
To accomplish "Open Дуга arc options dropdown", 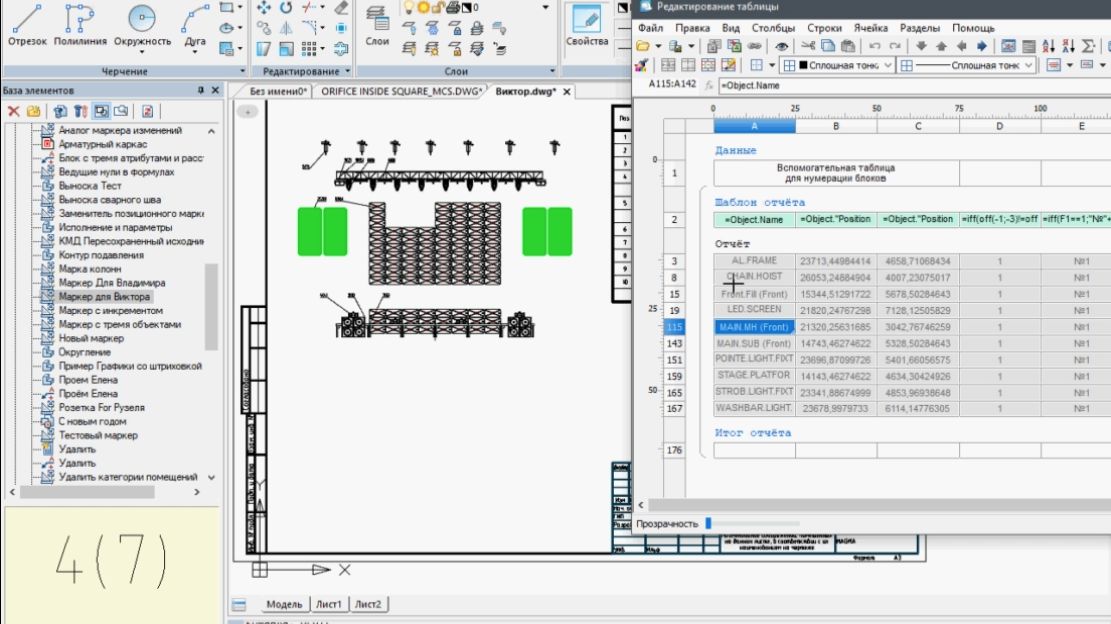I will coord(195,52).
